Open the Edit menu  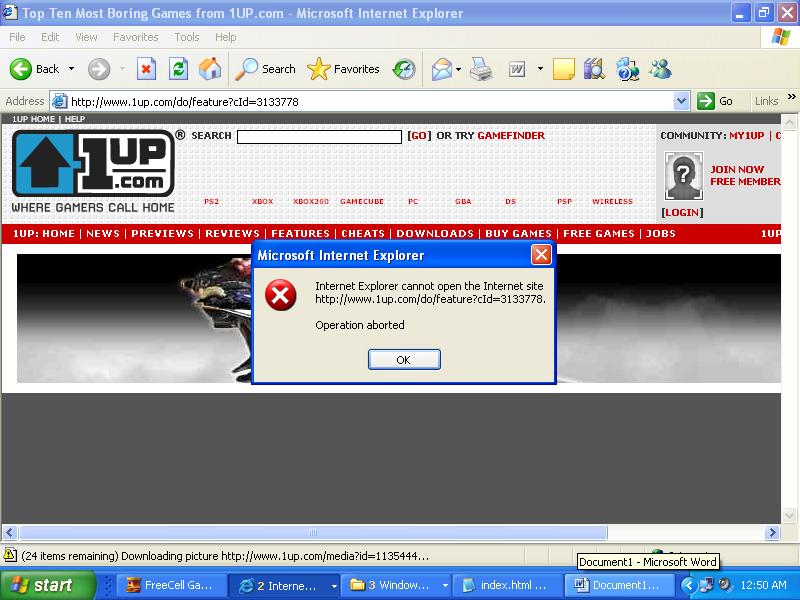(x=50, y=37)
